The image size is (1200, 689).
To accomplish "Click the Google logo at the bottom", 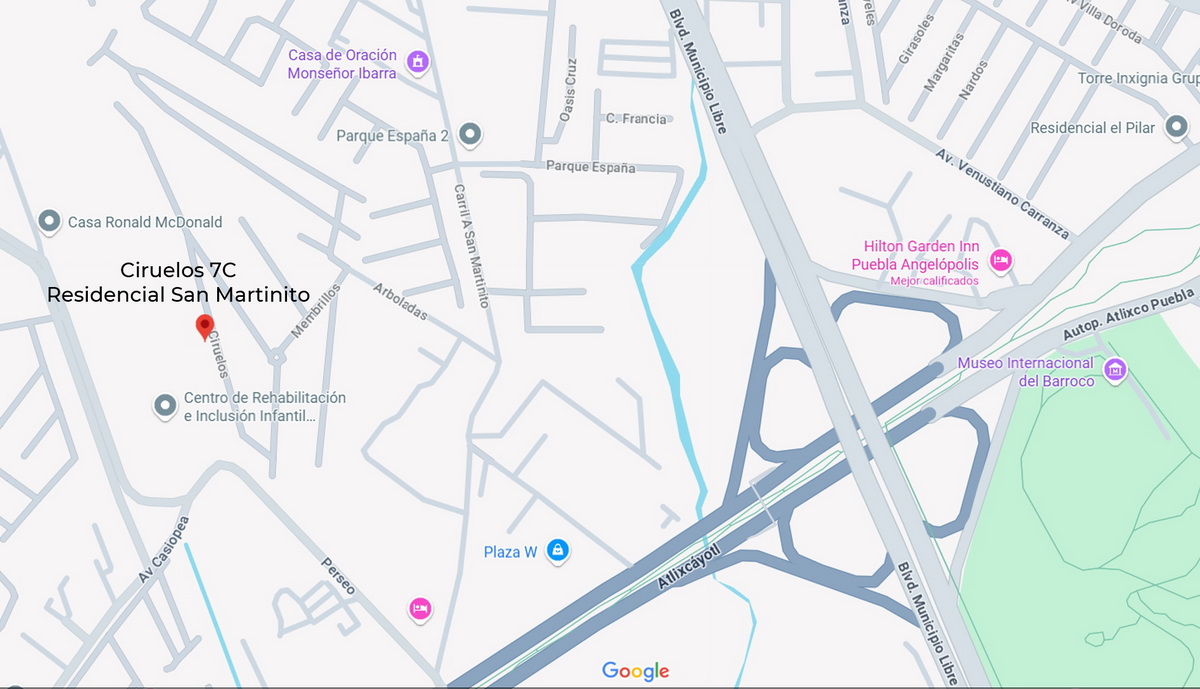I will click(635, 671).
